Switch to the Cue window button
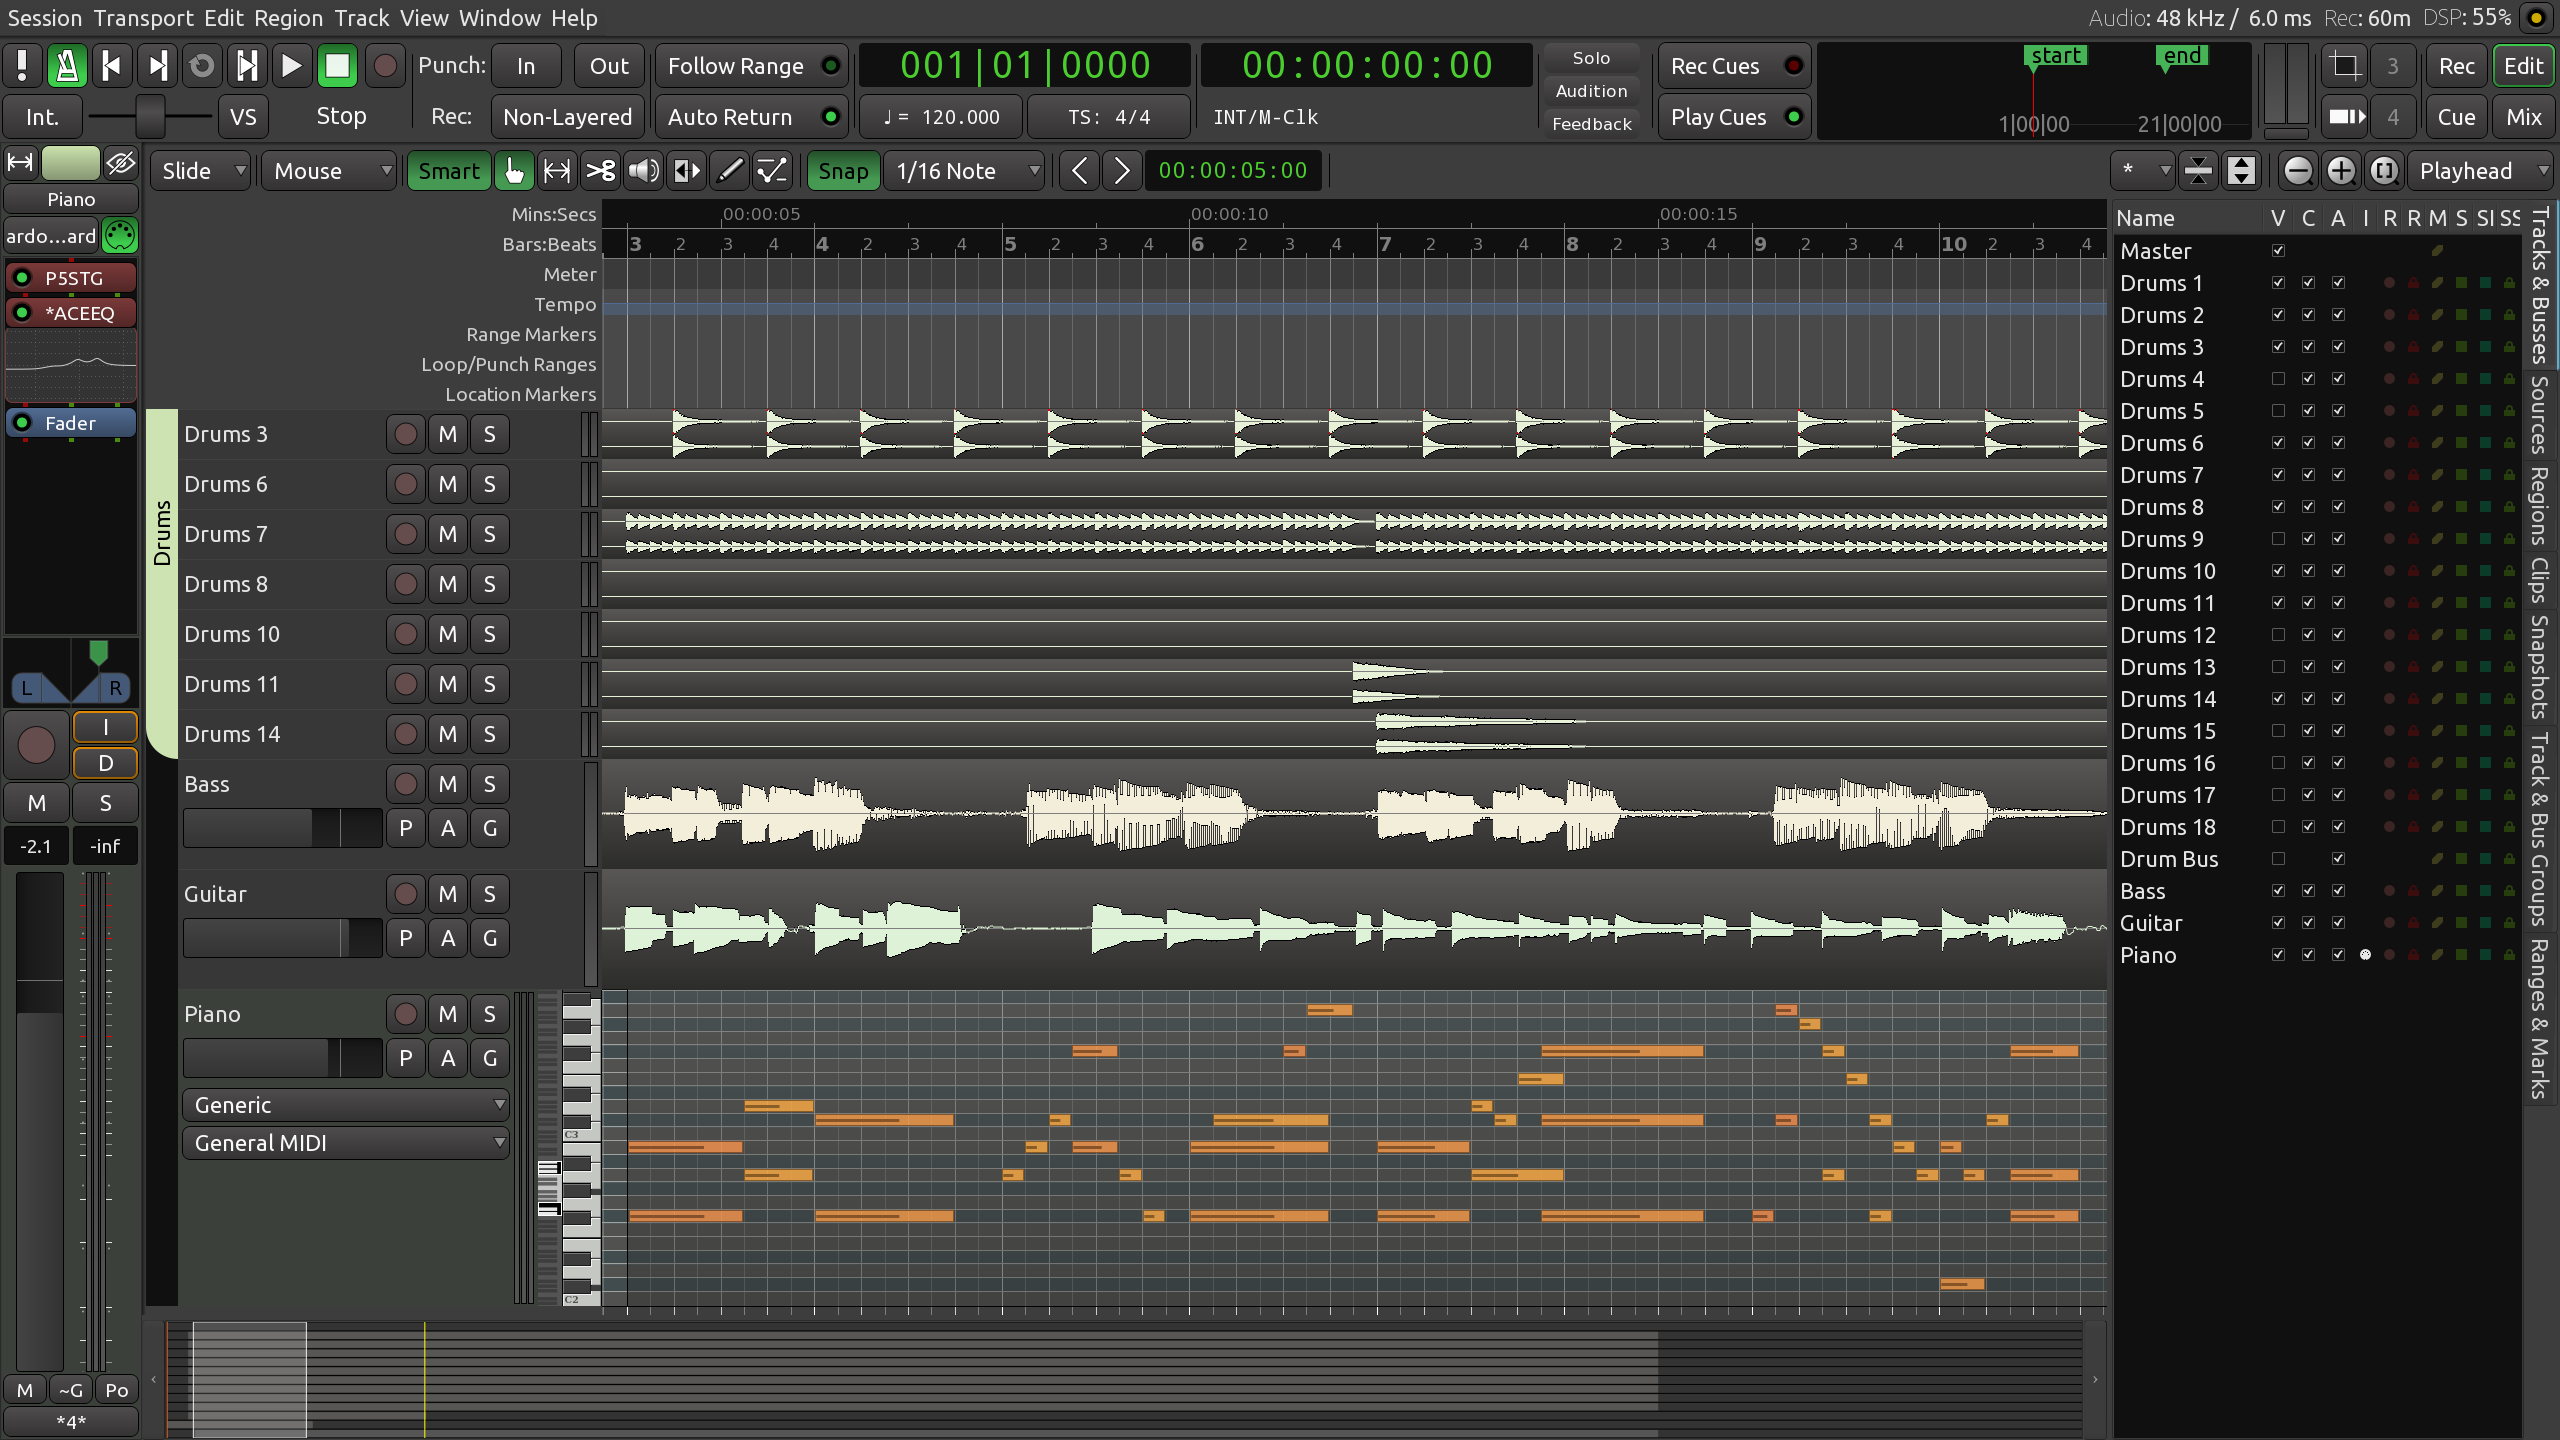This screenshot has width=2560, height=1440. [x=2456, y=117]
